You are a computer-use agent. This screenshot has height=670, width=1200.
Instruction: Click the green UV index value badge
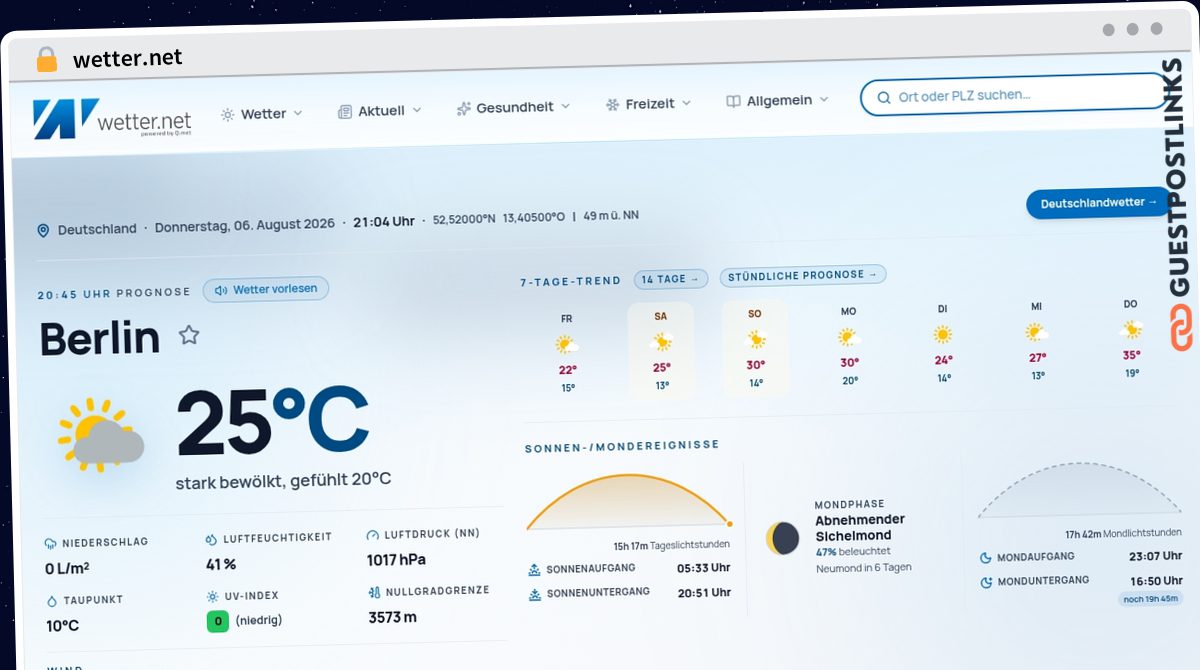pos(217,621)
